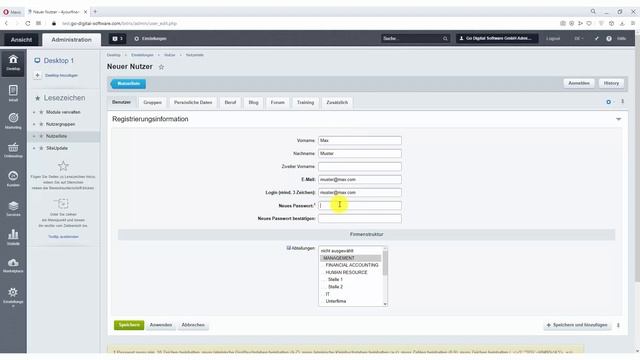Select HUMAN RESOURCE in Abteilungen list

point(347,272)
